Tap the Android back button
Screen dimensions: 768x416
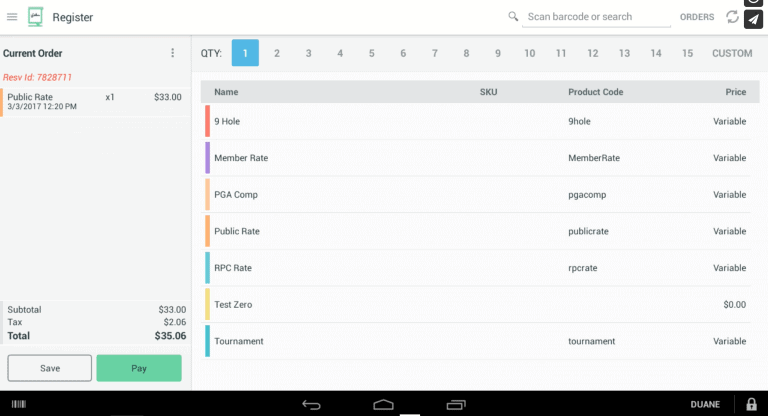pos(311,404)
